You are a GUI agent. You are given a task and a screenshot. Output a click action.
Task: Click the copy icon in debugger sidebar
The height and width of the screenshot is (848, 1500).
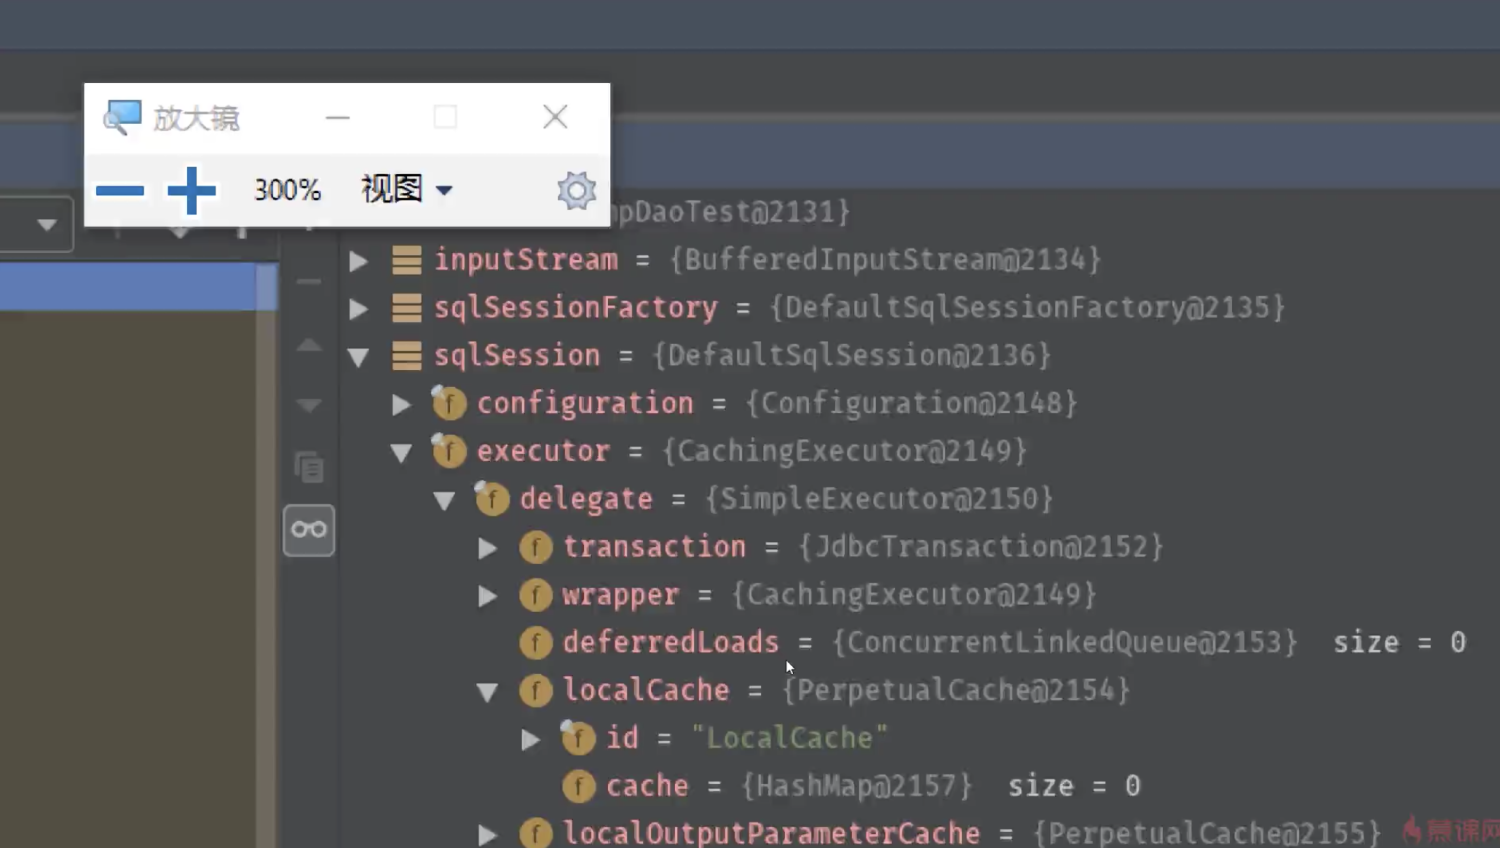coord(309,467)
